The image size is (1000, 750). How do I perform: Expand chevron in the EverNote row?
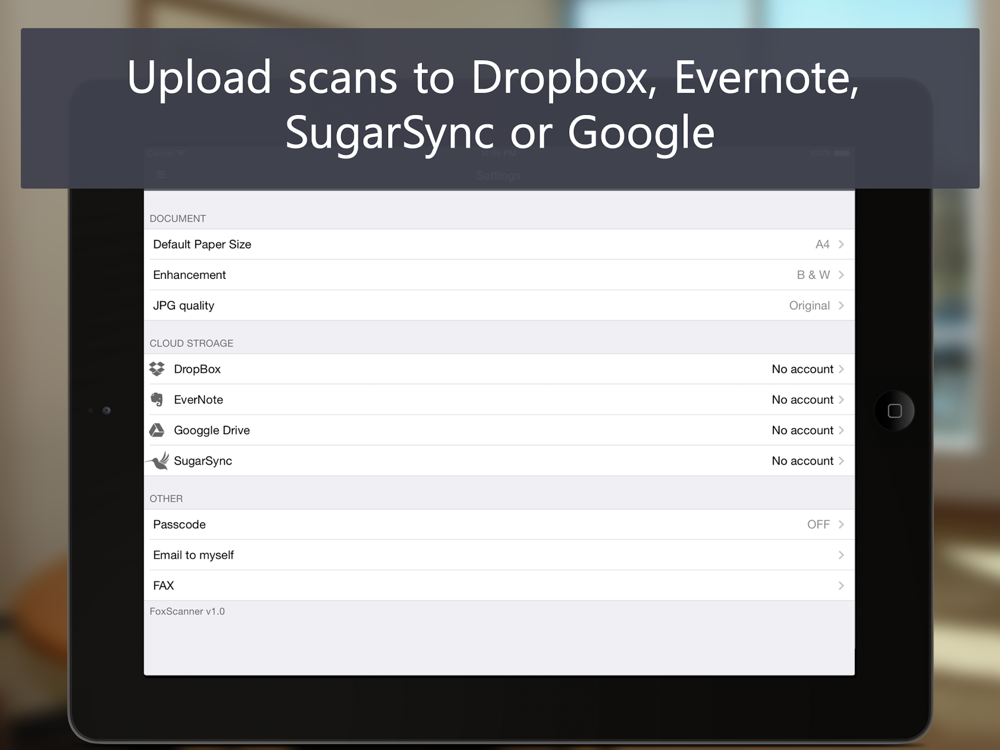coord(841,399)
